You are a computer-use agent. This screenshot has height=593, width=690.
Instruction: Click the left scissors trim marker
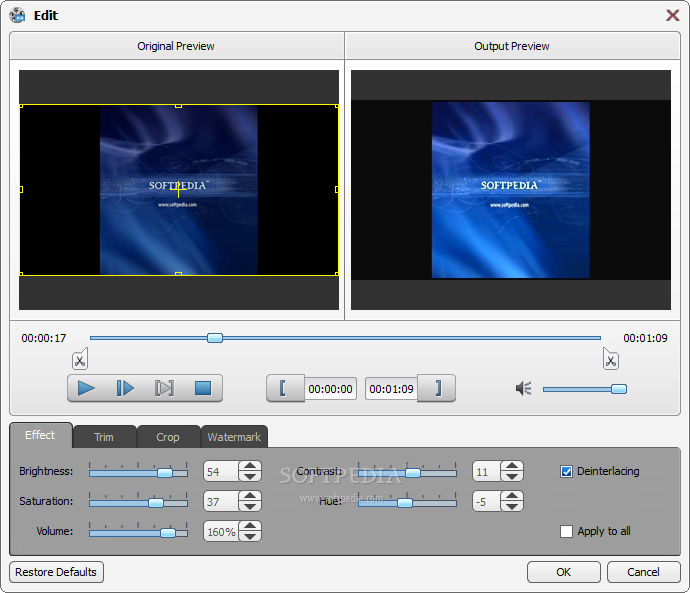(x=80, y=359)
